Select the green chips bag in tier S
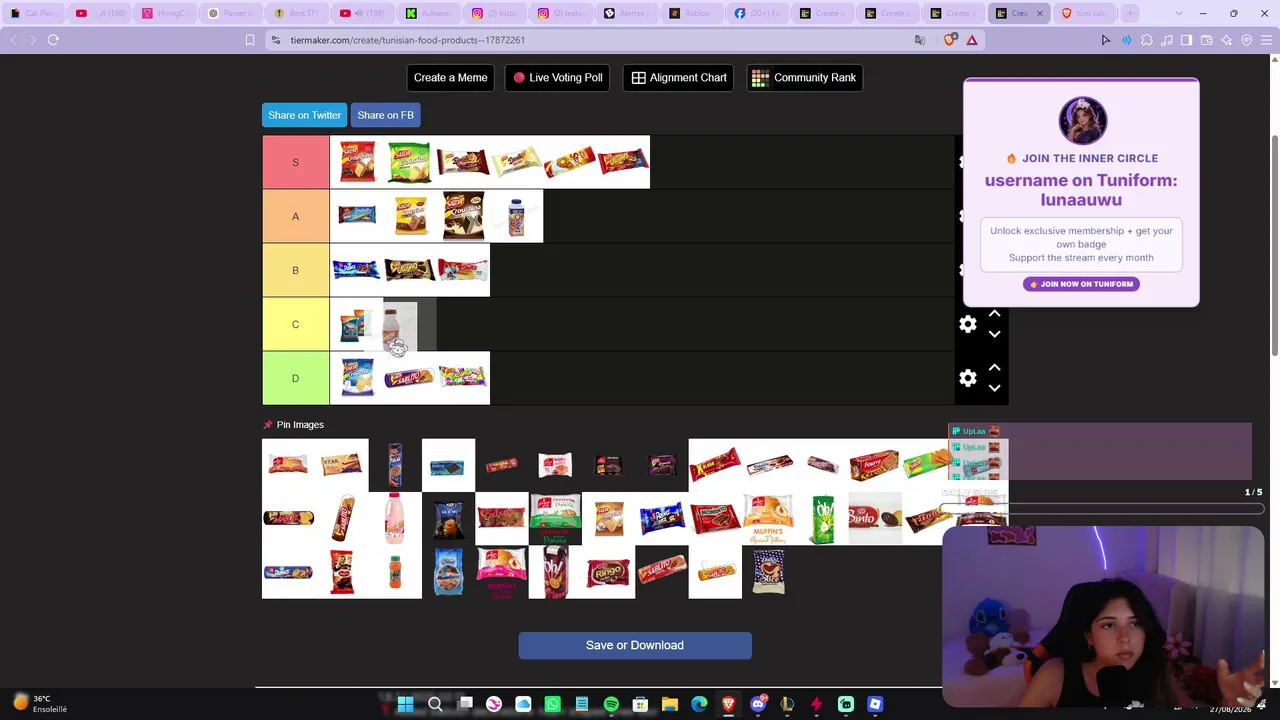 tap(409, 162)
